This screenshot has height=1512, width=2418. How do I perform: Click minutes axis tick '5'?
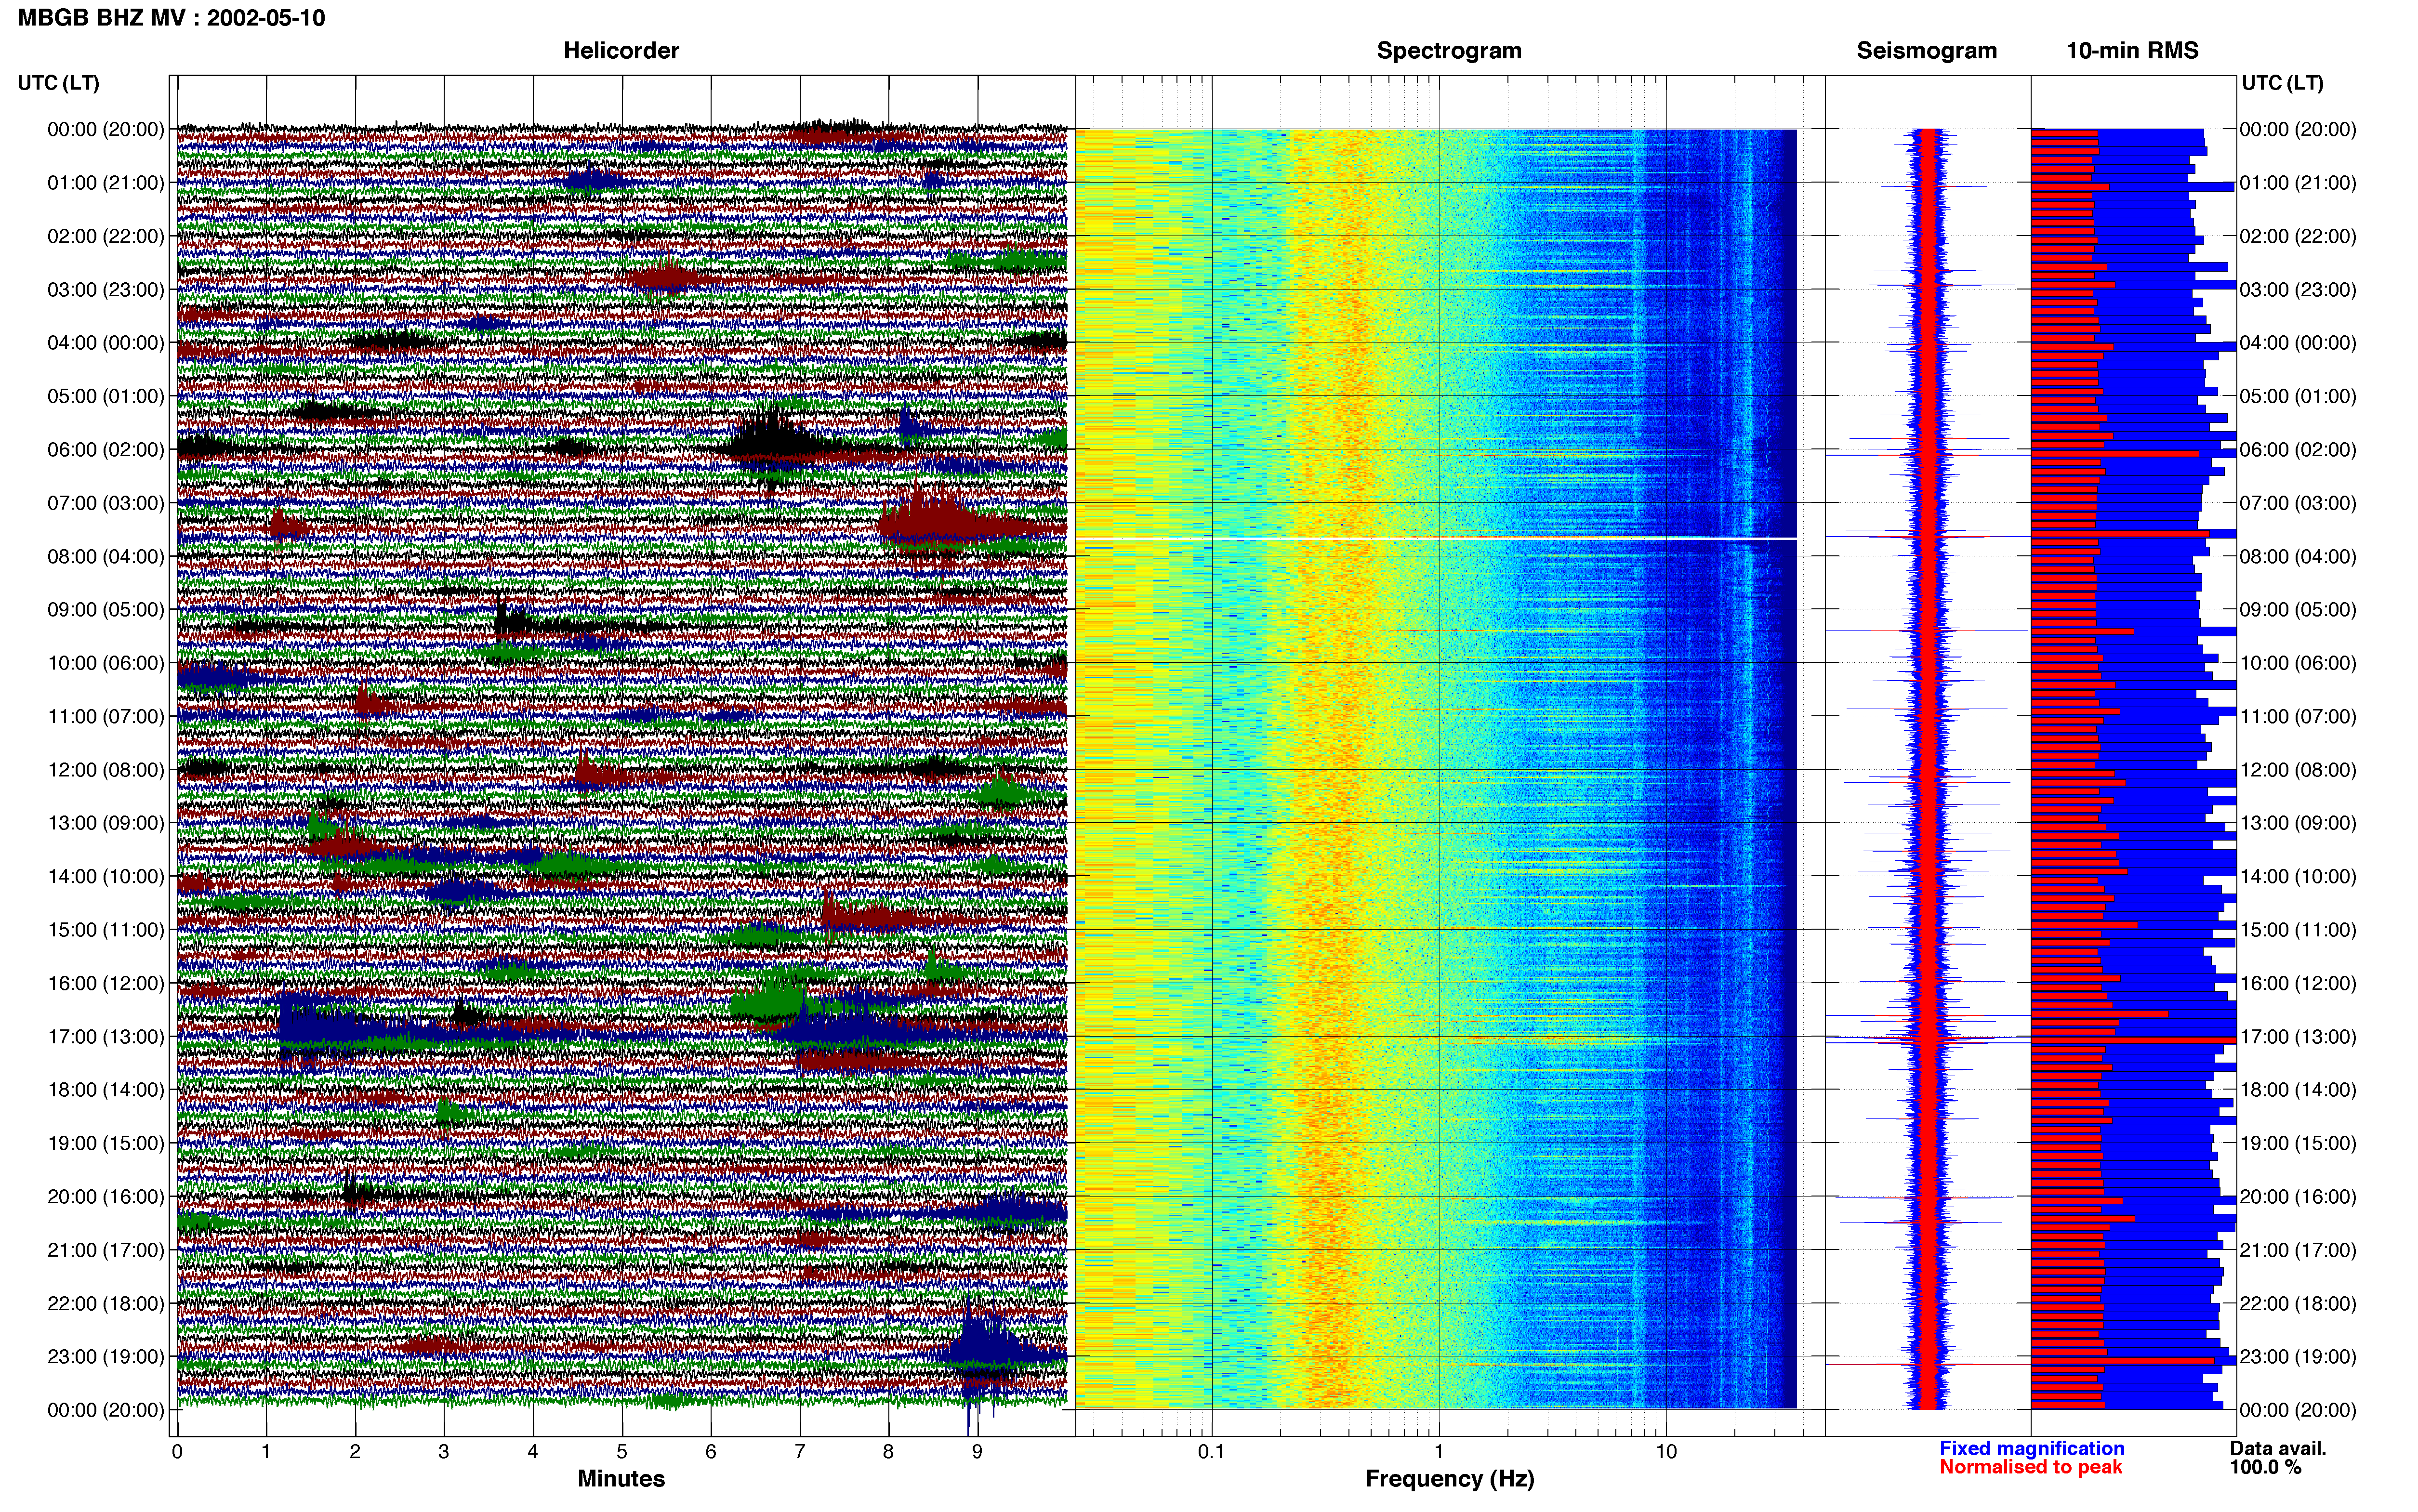point(622,1452)
